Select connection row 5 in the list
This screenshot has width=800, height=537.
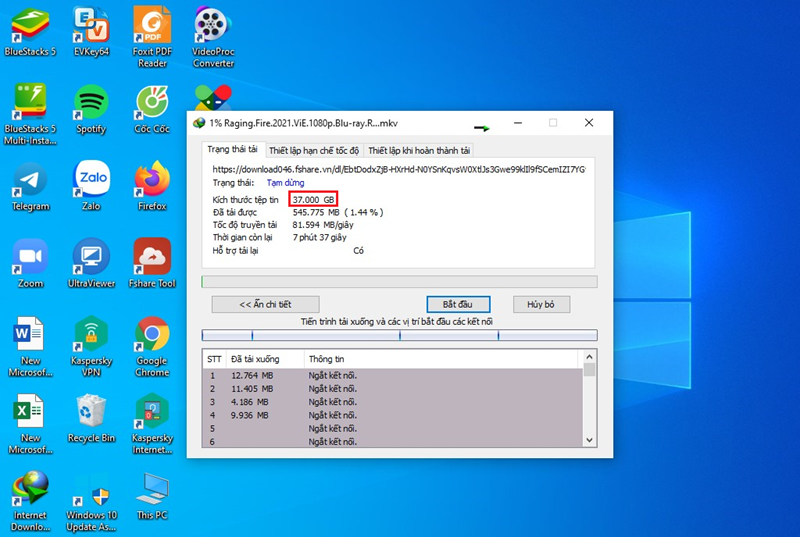click(392, 428)
